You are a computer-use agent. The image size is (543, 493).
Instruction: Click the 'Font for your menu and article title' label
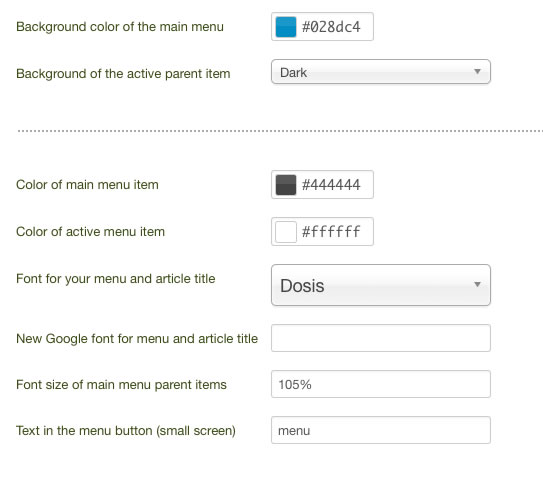point(116,279)
